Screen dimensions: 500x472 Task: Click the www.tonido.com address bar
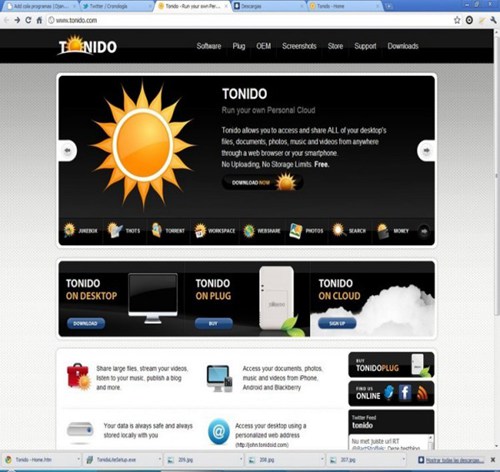(250, 20)
